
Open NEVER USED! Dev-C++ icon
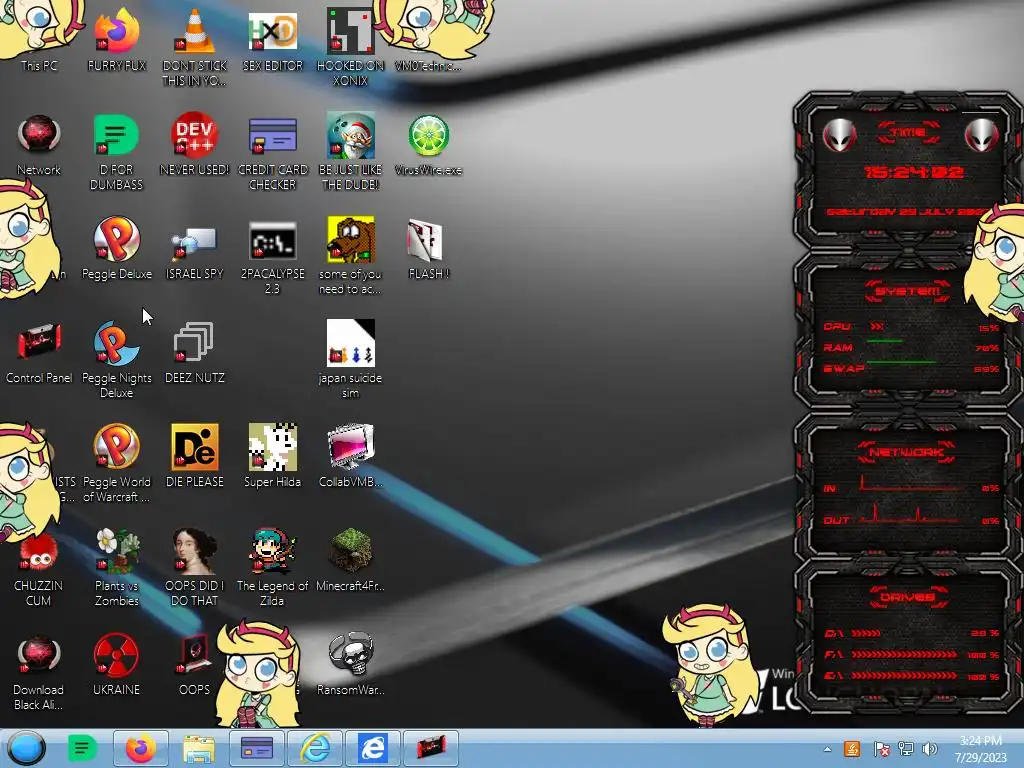(194, 144)
